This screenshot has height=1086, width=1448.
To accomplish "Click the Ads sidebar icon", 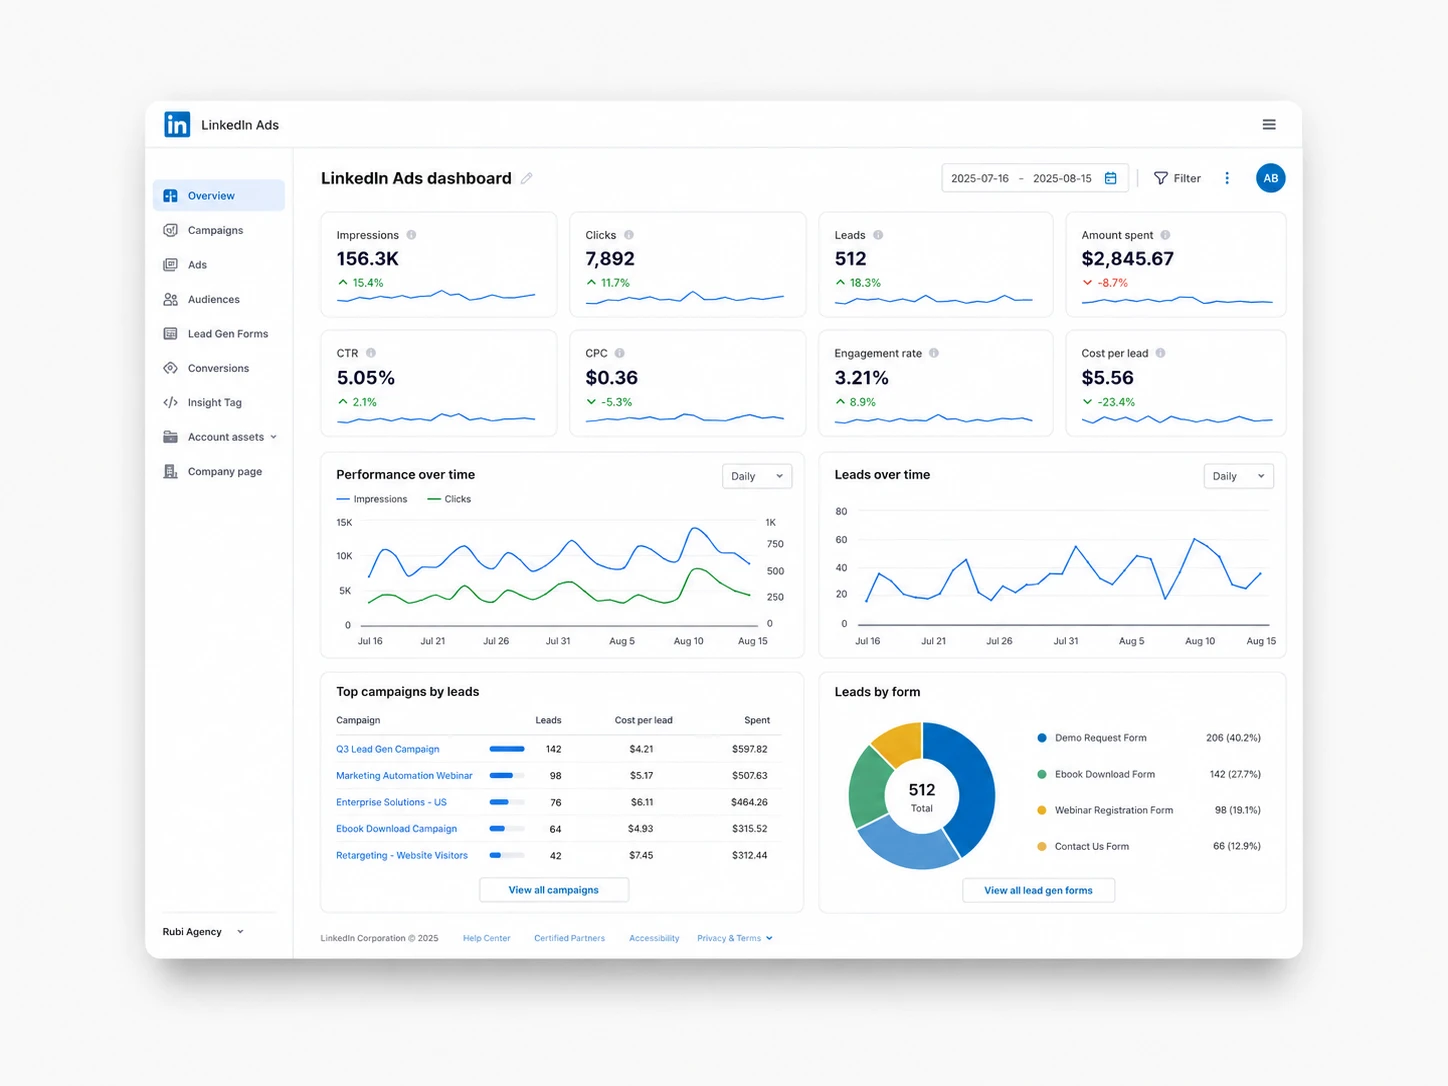I will point(170,265).
